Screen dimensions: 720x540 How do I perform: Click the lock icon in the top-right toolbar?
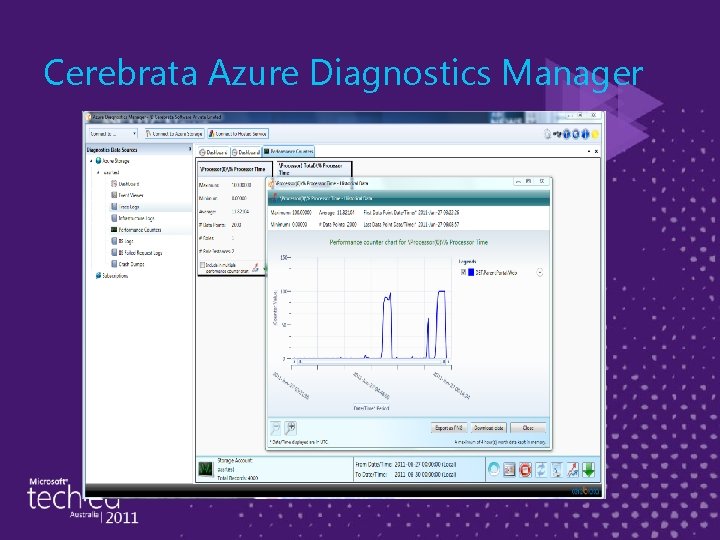tap(547, 134)
